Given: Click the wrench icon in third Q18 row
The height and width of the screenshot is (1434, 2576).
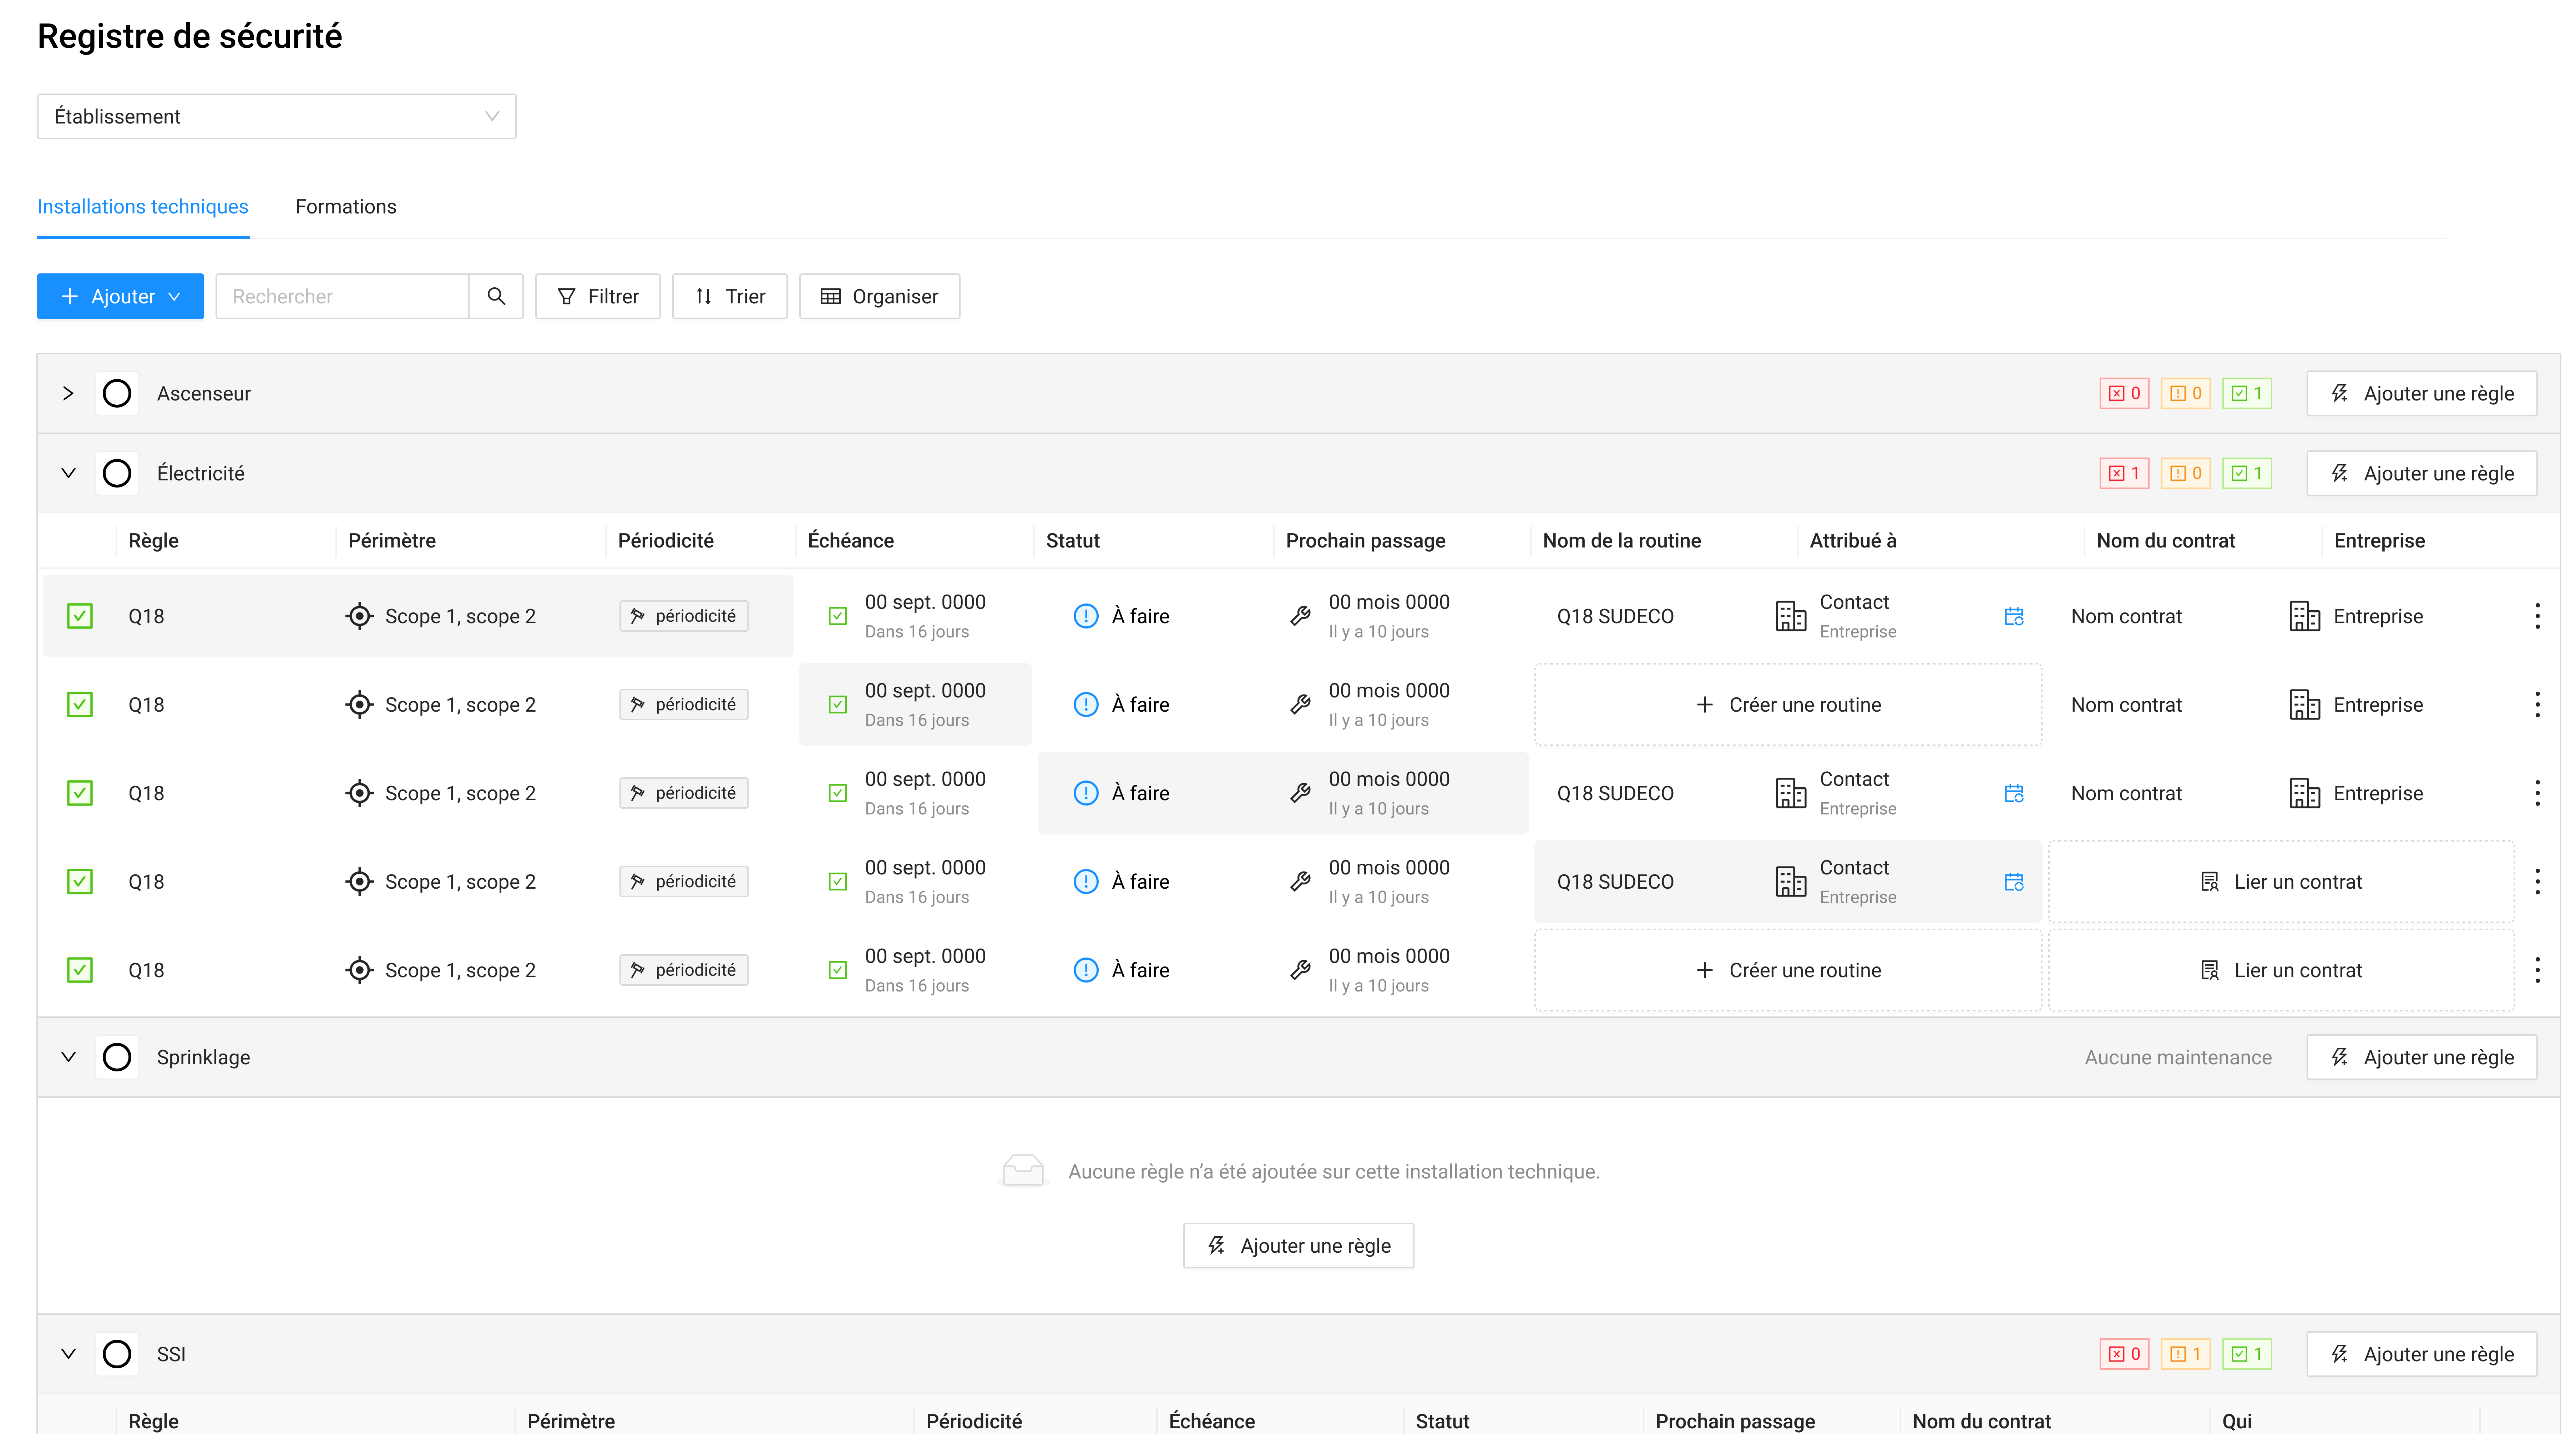Looking at the screenshot, I should pos(1300,793).
